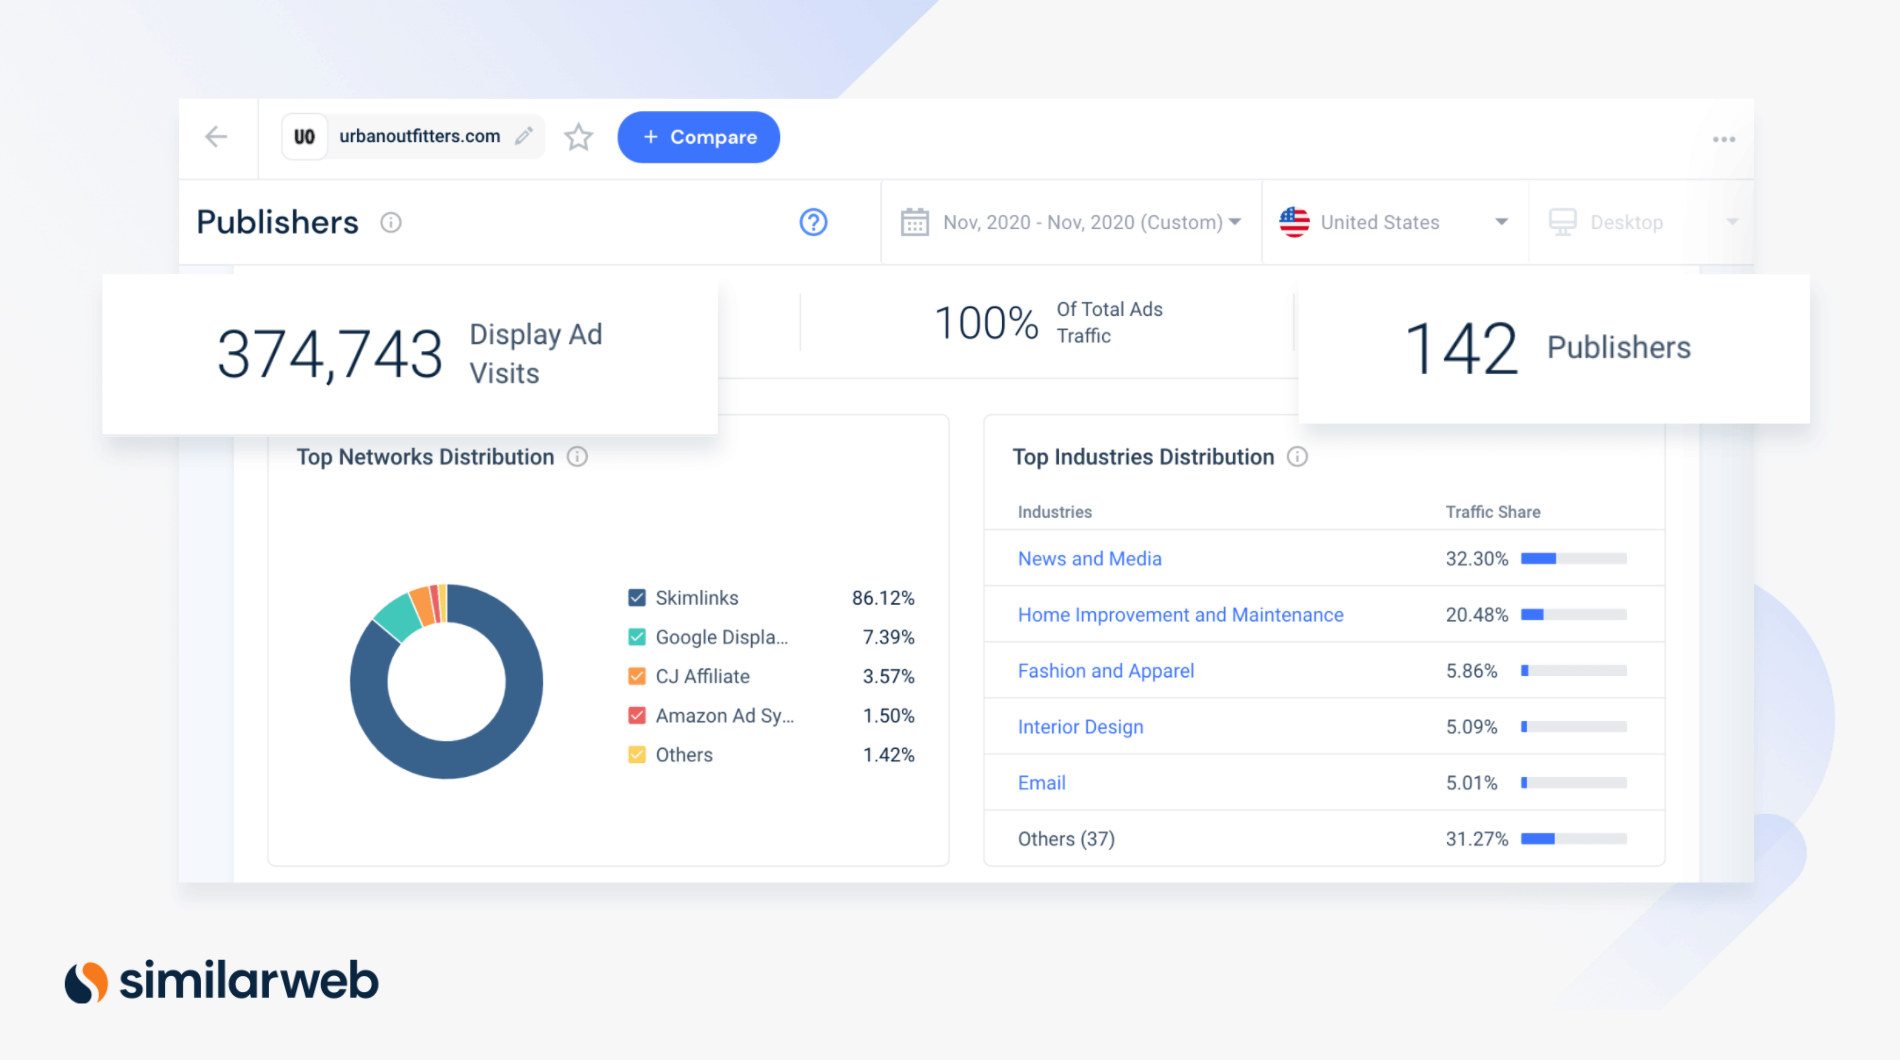
Task: Open the News and Media industry link
Action: [x=1089, y=559]
